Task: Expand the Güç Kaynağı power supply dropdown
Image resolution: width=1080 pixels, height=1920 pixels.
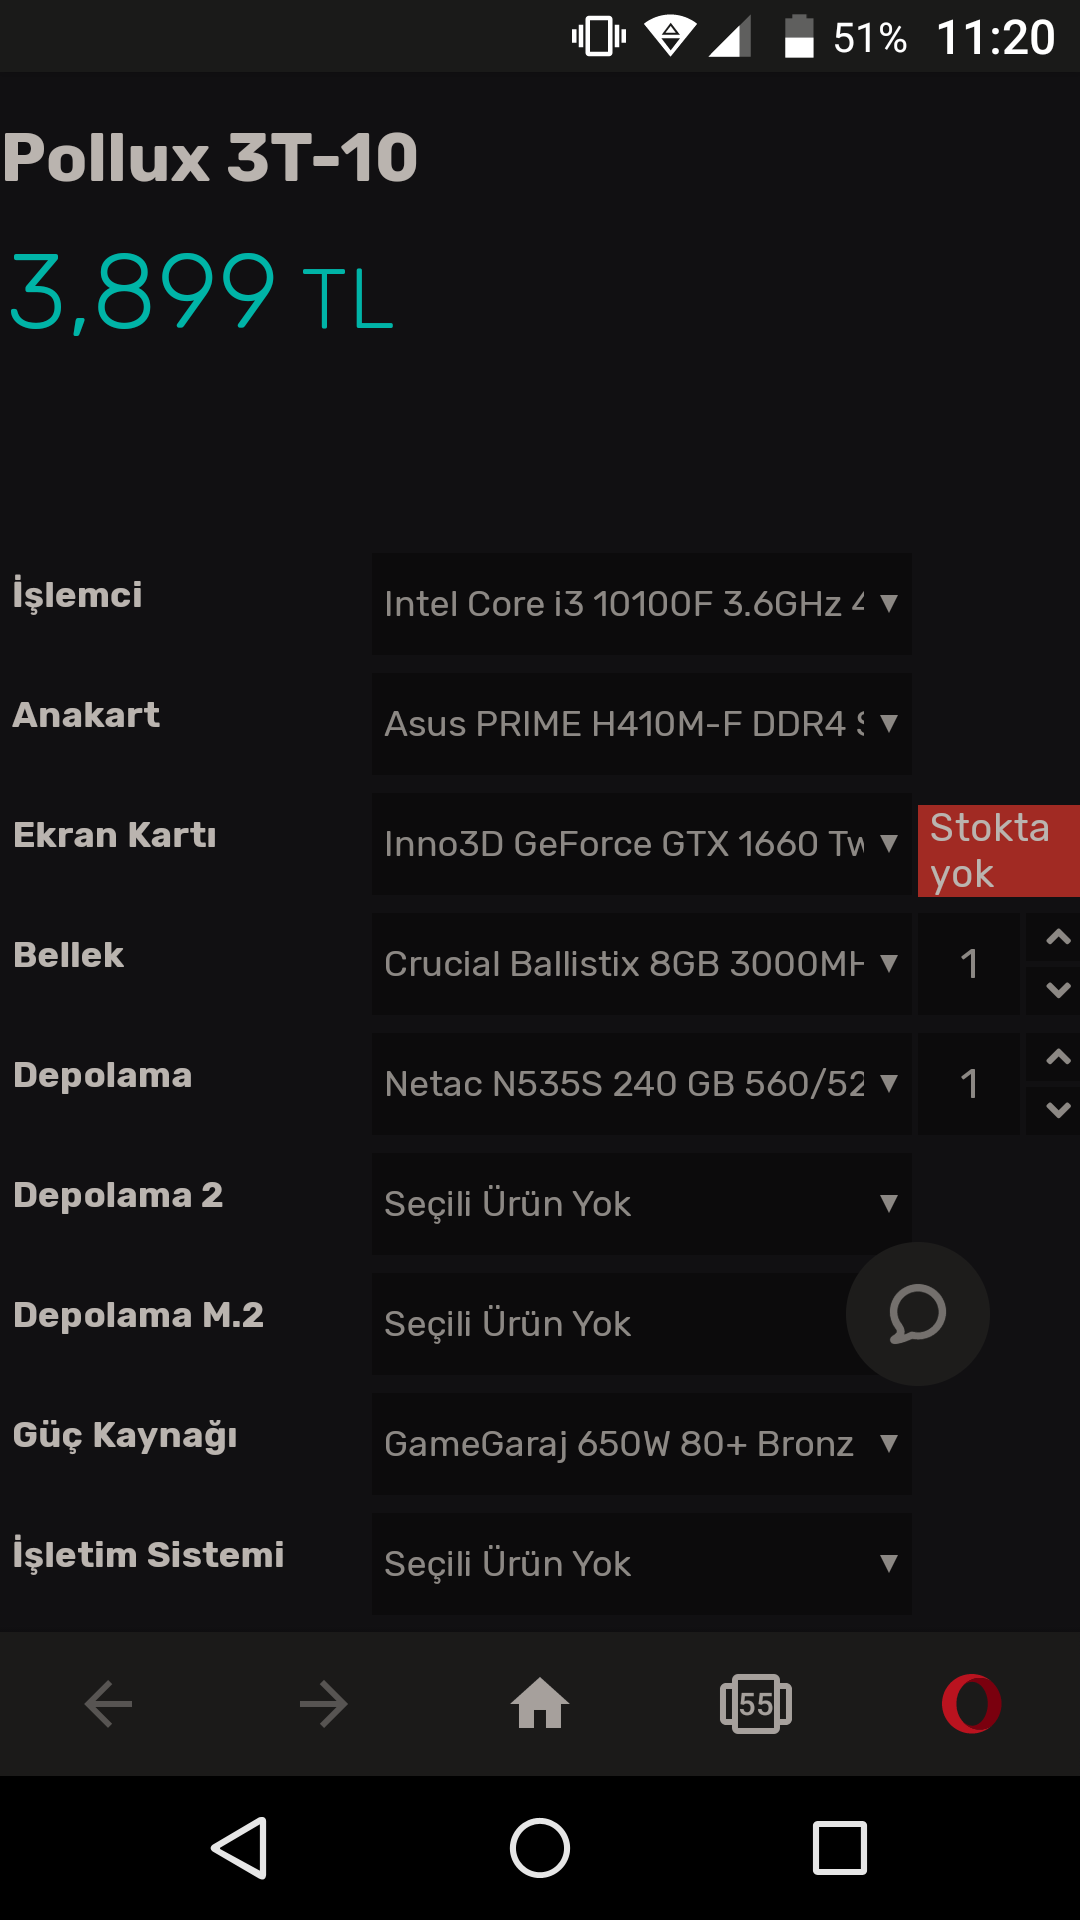Action: (x=641, y=1444)
